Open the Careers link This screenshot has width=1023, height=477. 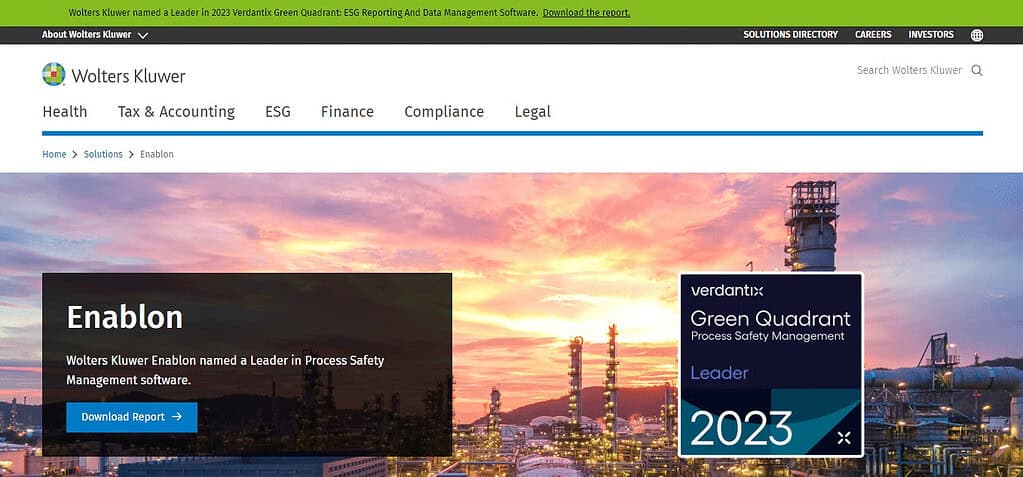click(x=873, y=35)
